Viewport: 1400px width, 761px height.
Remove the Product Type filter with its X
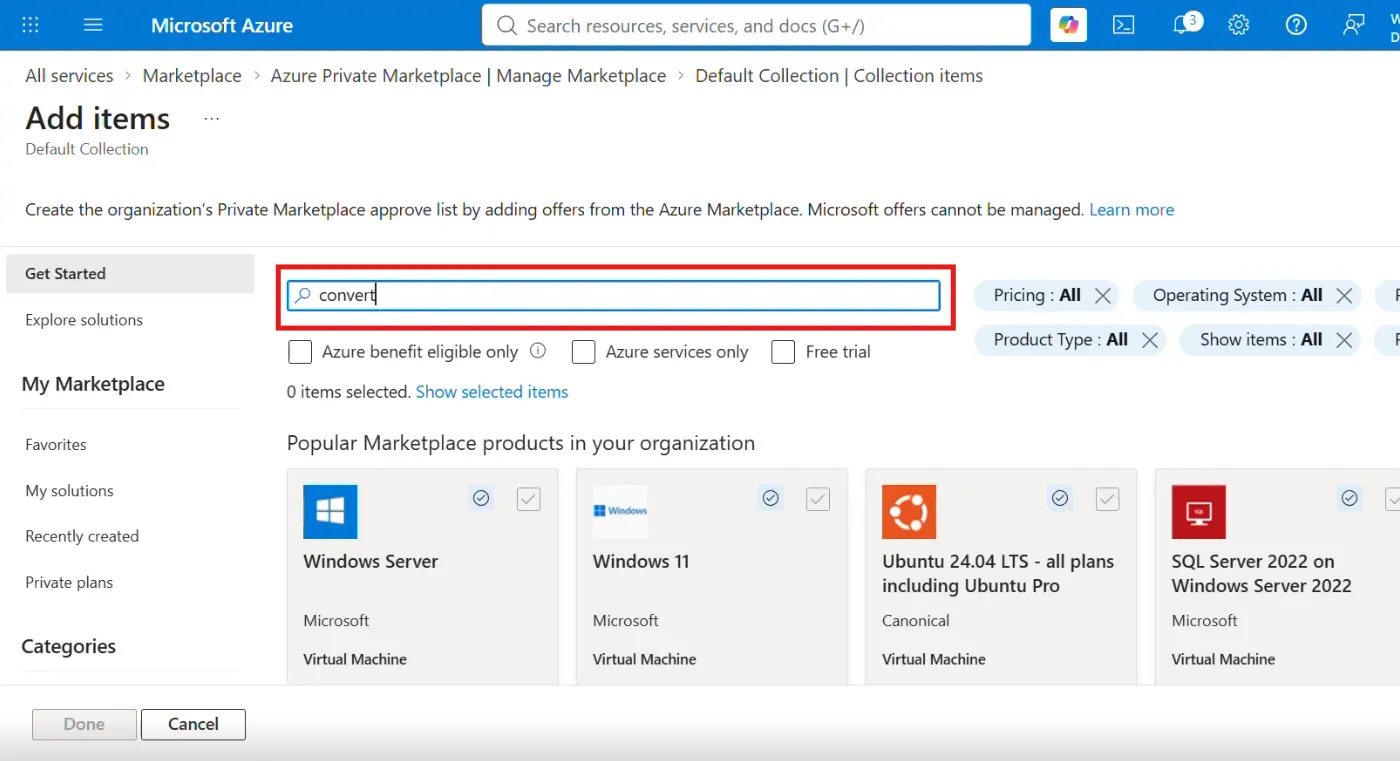1150,340
